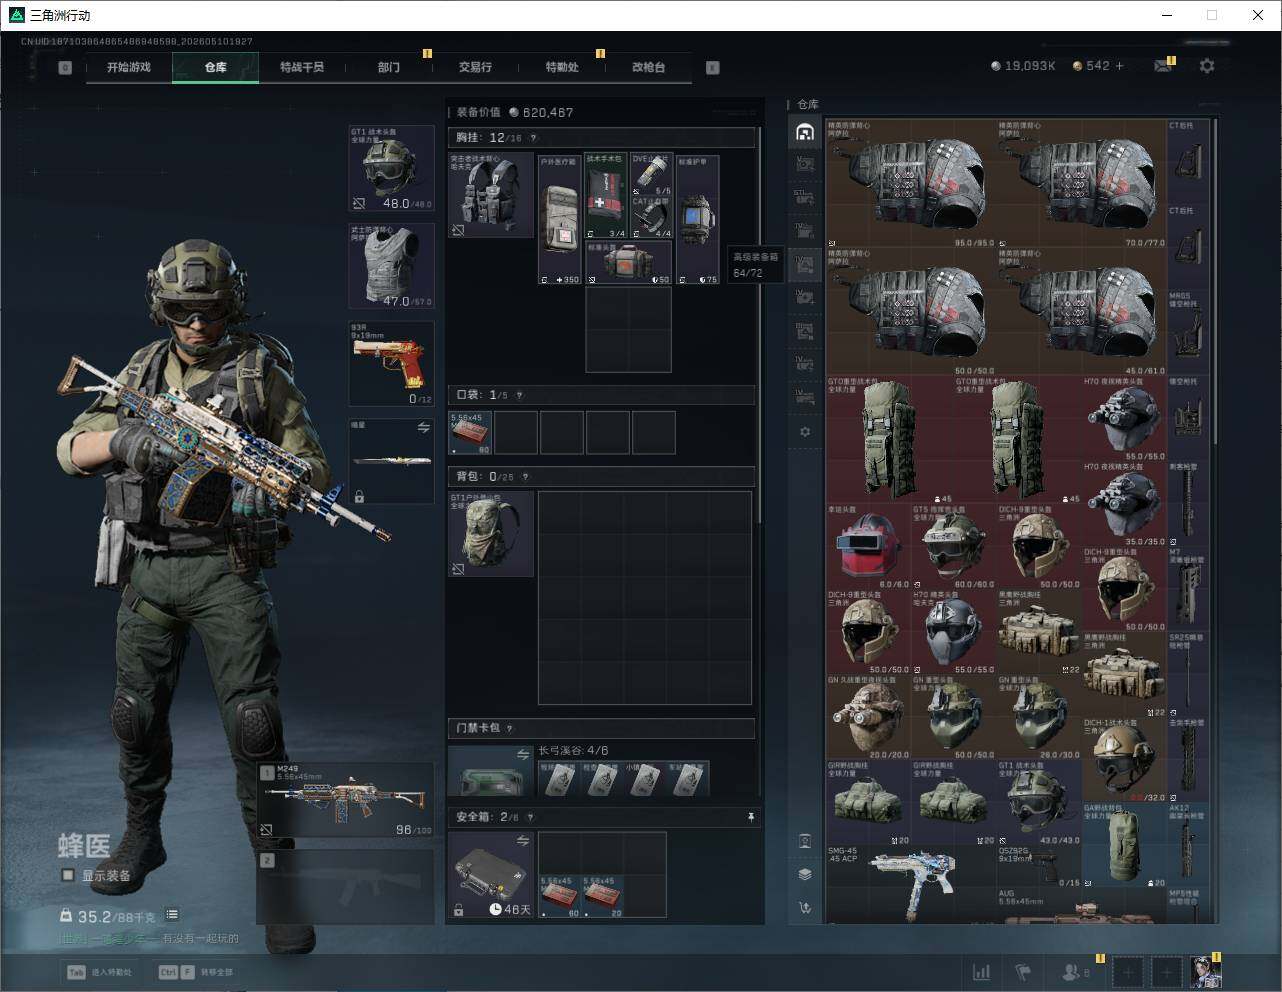1282x992 pixels.
Task: Select the first GTO重型战术包 in warehouse
Action: tap(890, 440)
